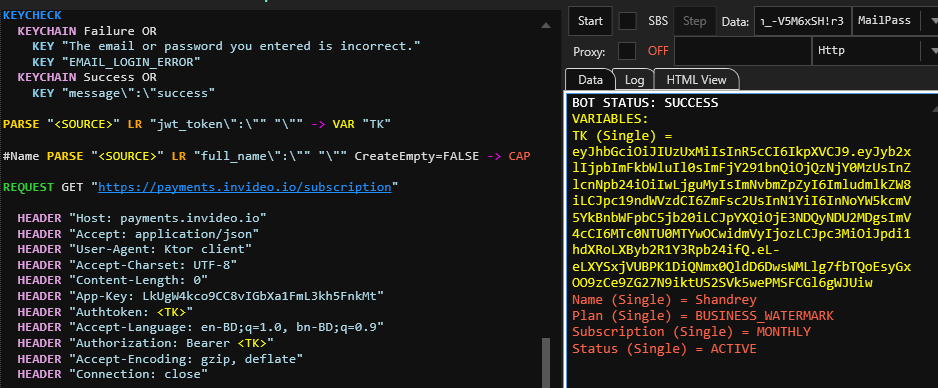
Task: Click the #Name PARSE full_name line
Action: (x=266, y=156)
